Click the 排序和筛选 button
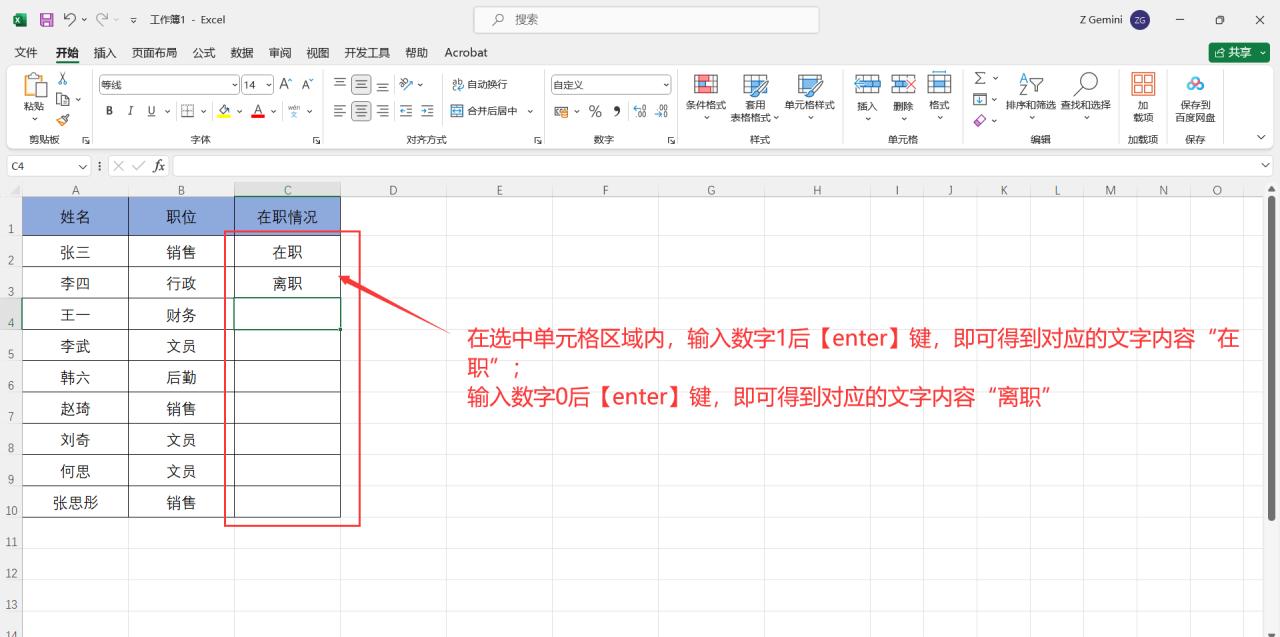The width and height of the screenshot is (1280, 637). (x=1030, y=96)
